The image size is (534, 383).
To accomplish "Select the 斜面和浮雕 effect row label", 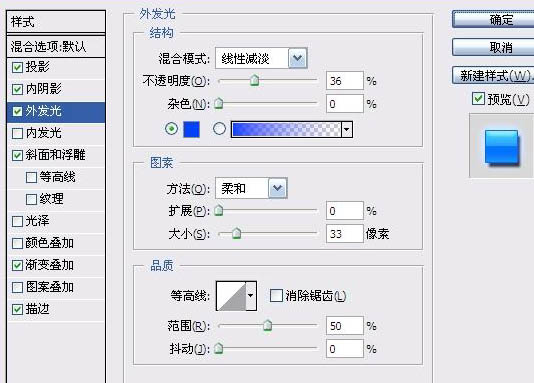I will pyautogui.click(x=56, y=155).
